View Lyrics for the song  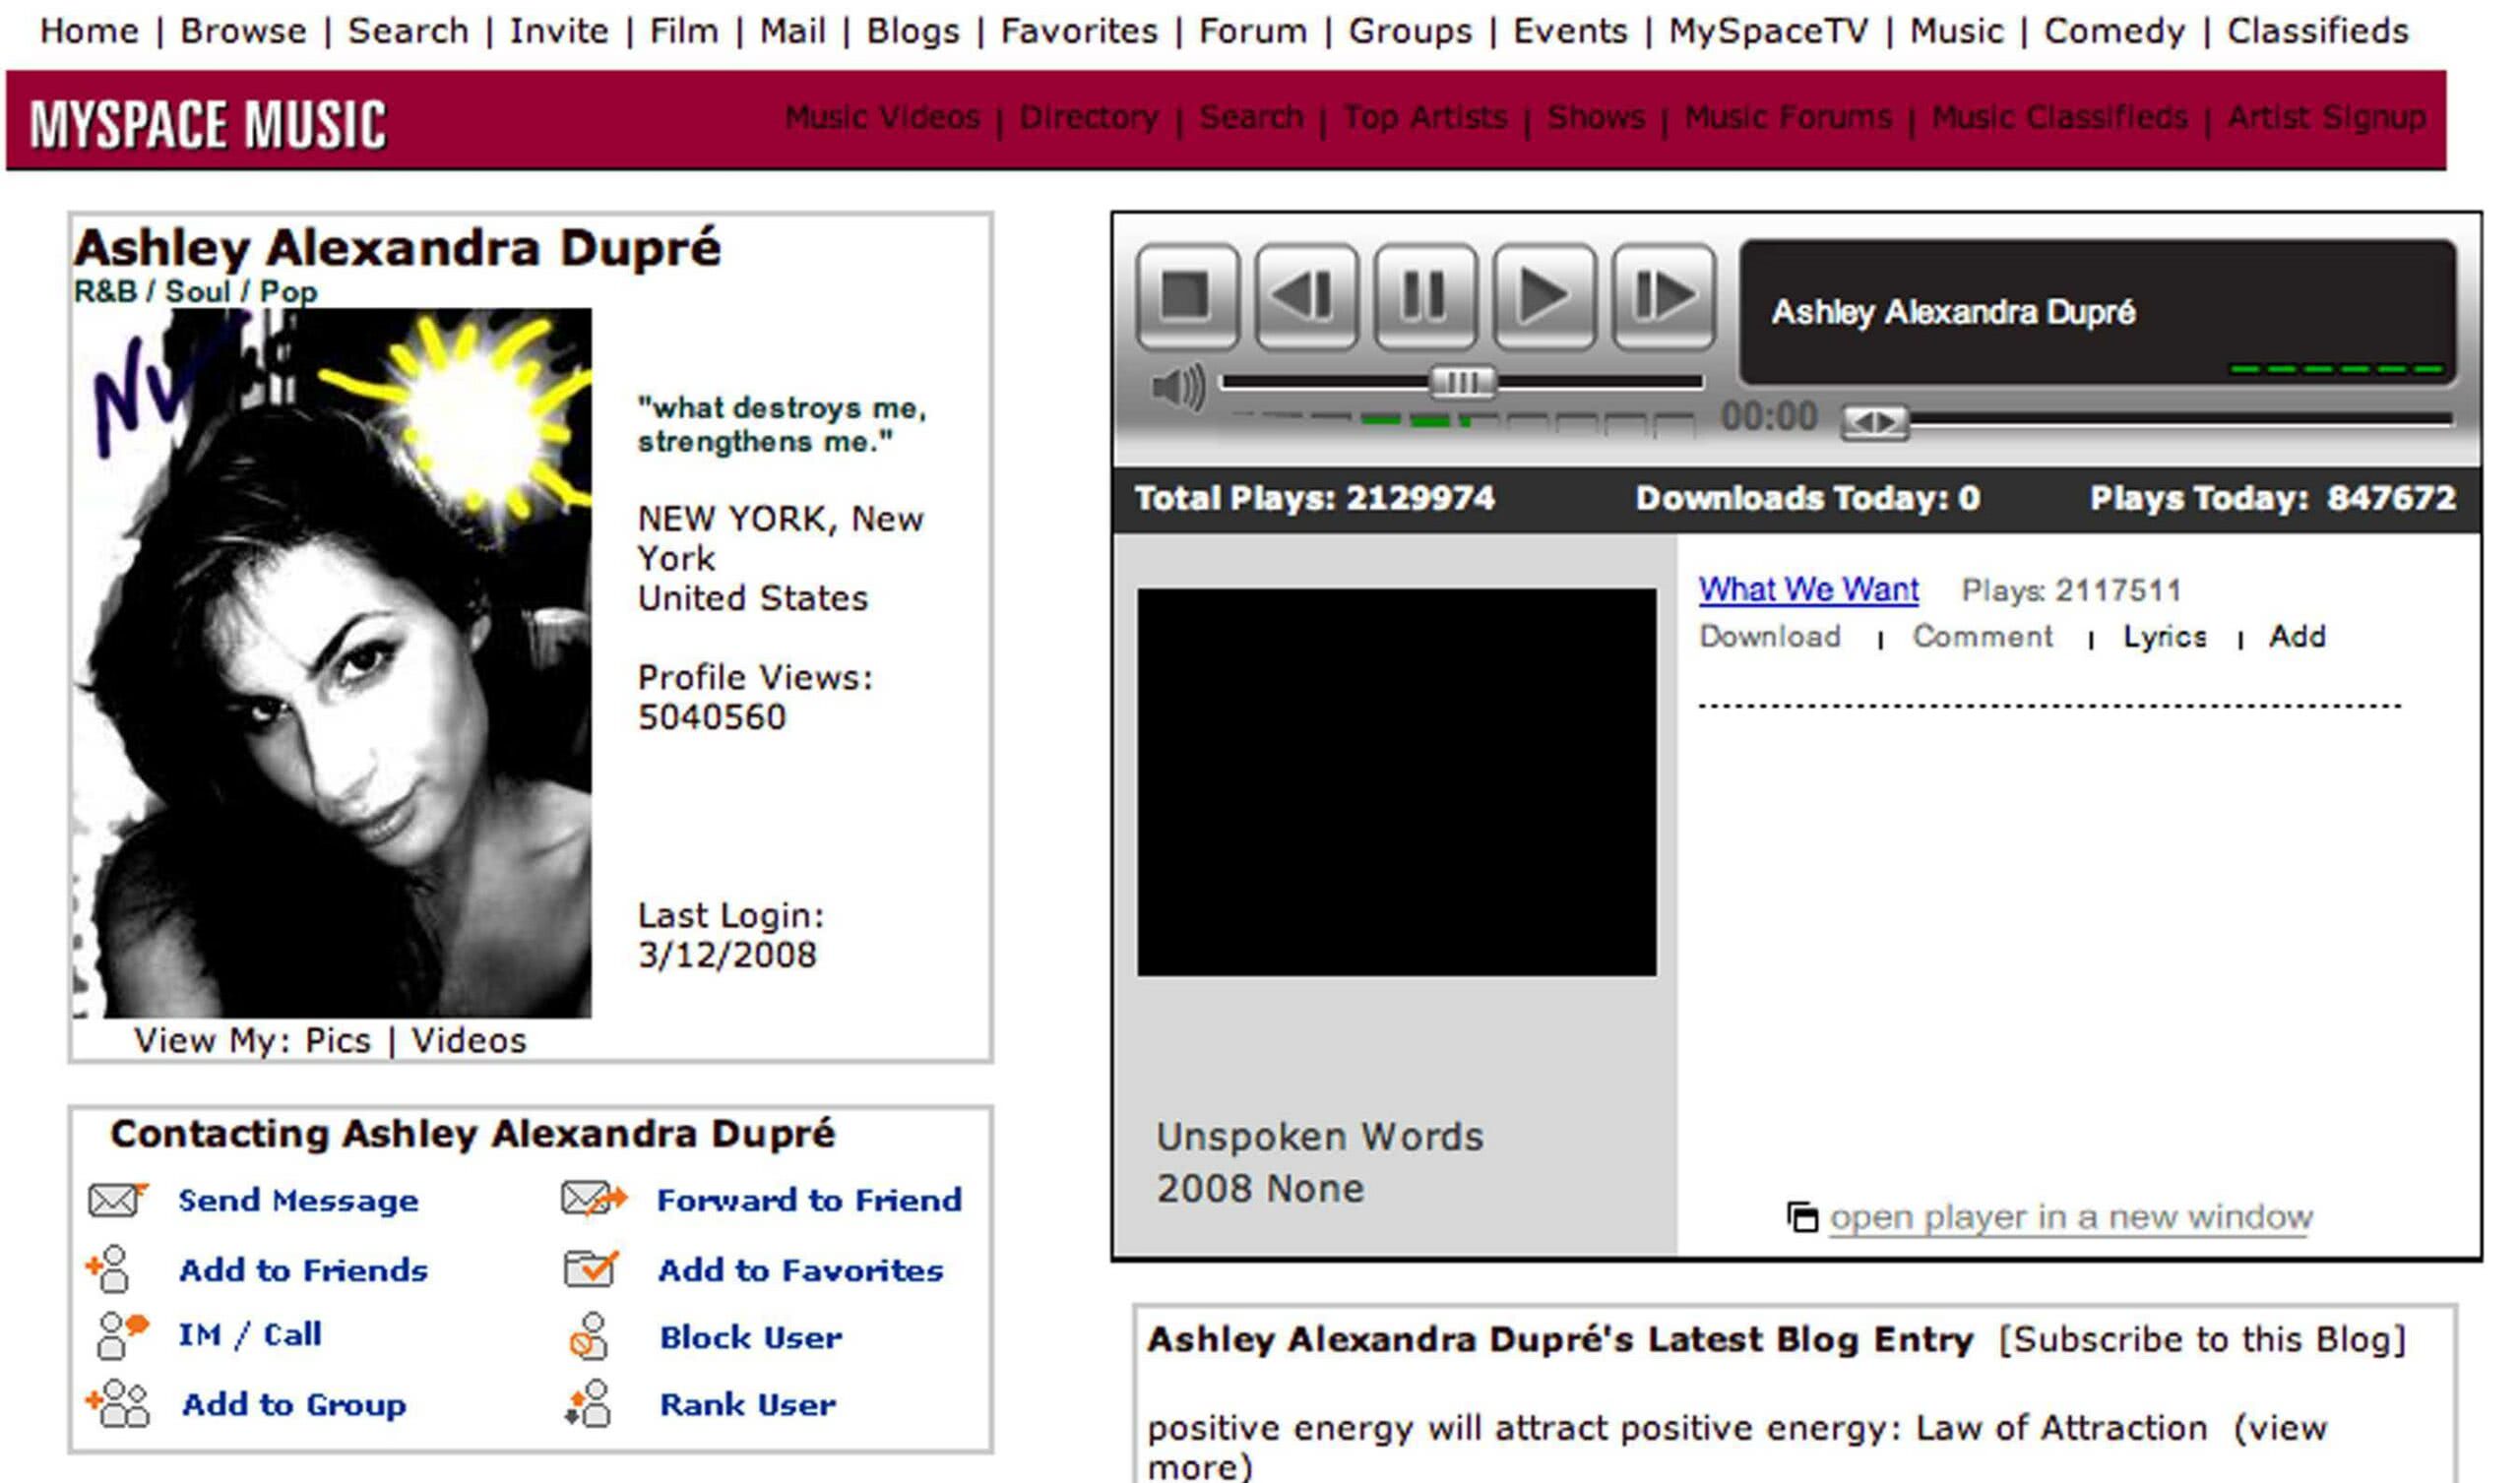coord(2164,637)
